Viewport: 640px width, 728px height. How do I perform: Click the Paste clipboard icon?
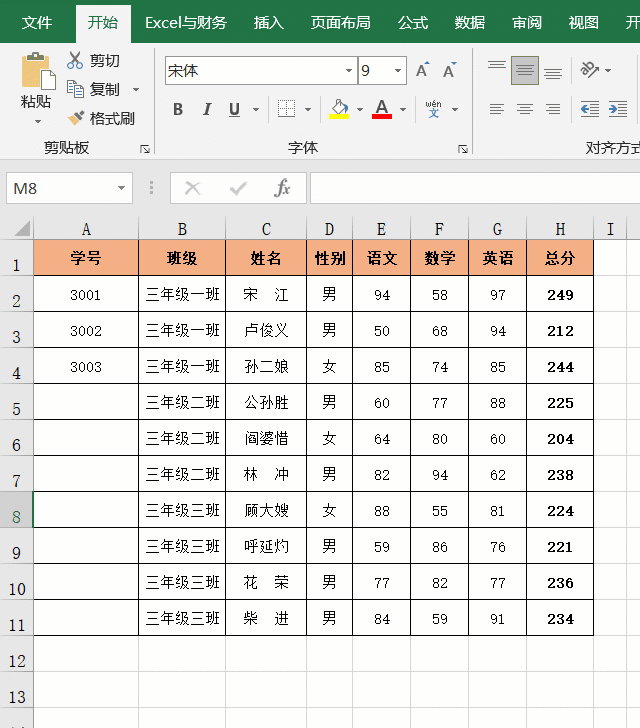(x=38, y=71)
